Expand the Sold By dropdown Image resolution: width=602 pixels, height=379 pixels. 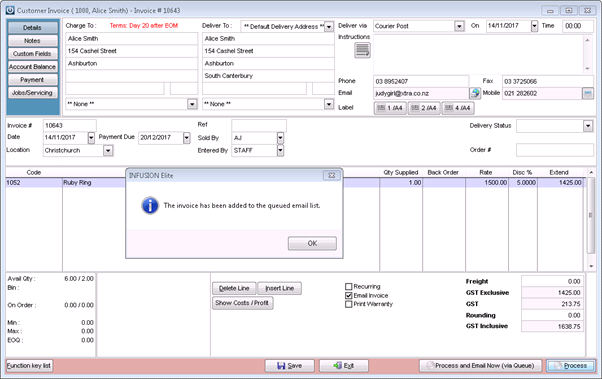pyautogui.click(x=280, y=138)
